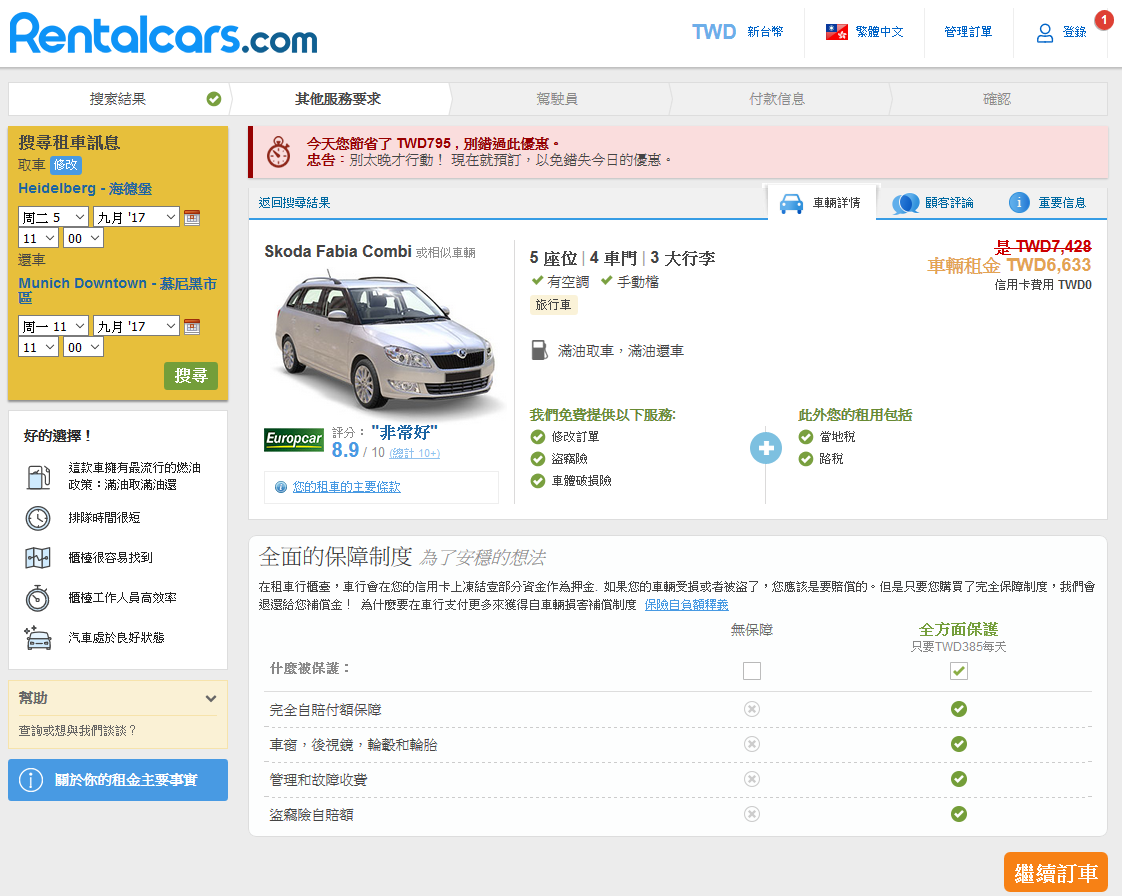Open rating total 總計 10+ link

coord(415,453)
